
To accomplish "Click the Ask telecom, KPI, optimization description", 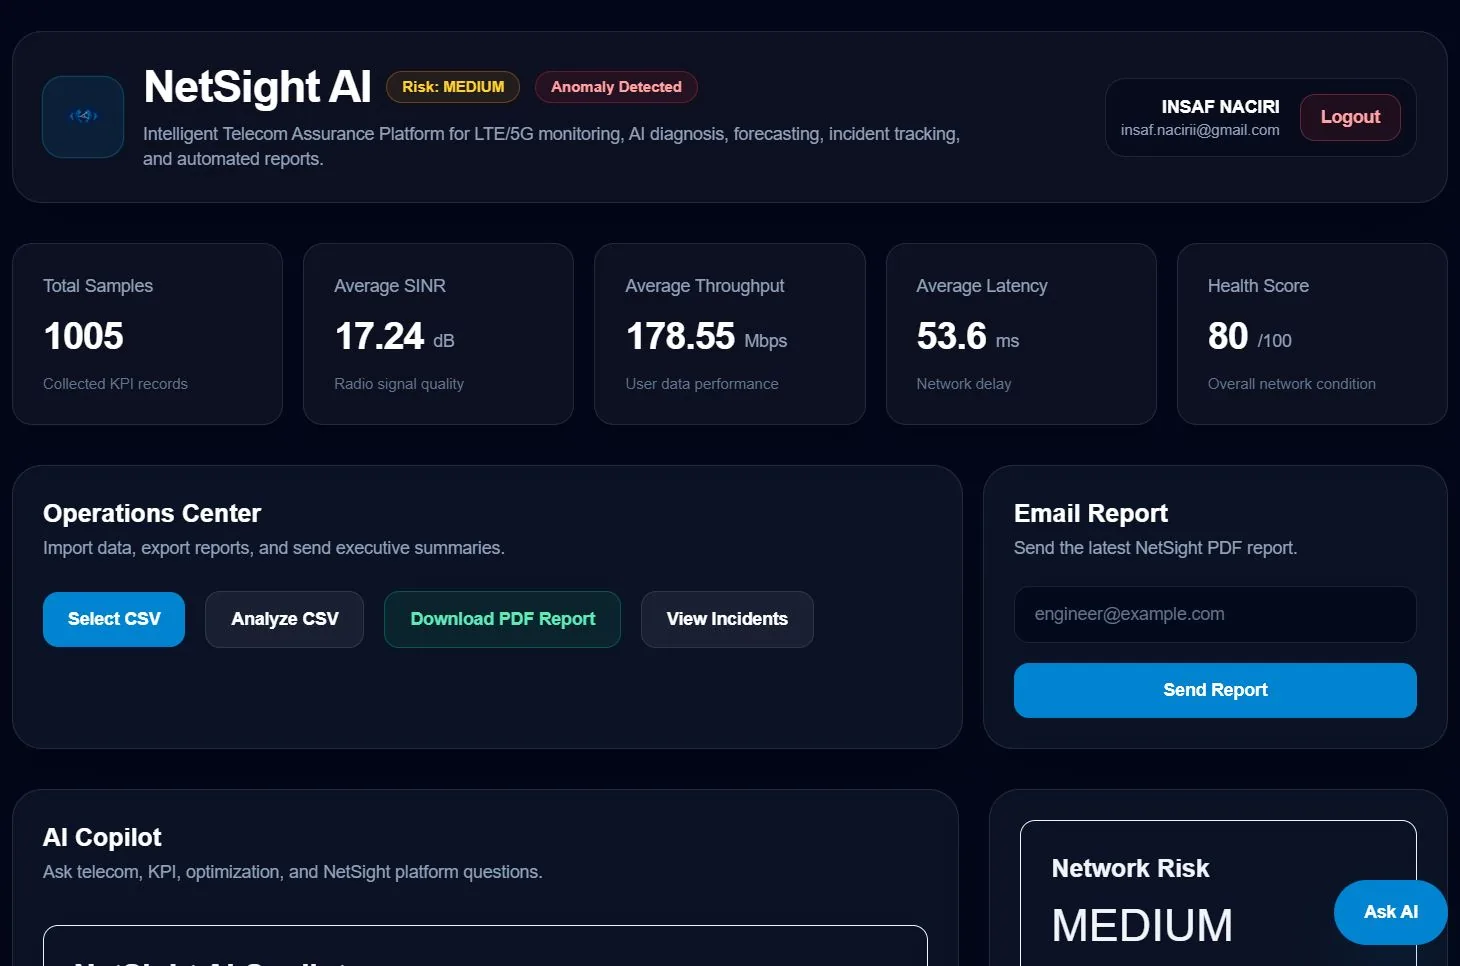I will pos(293,872).
